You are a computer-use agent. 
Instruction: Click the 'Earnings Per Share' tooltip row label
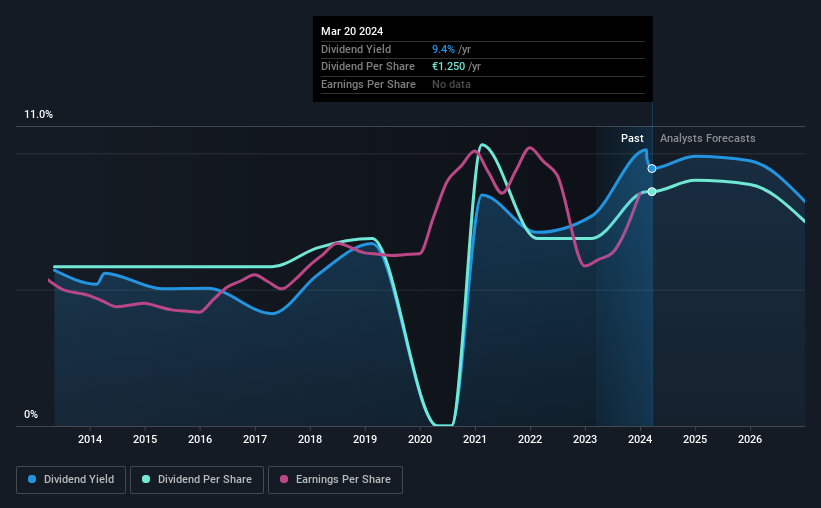point(368,84)
